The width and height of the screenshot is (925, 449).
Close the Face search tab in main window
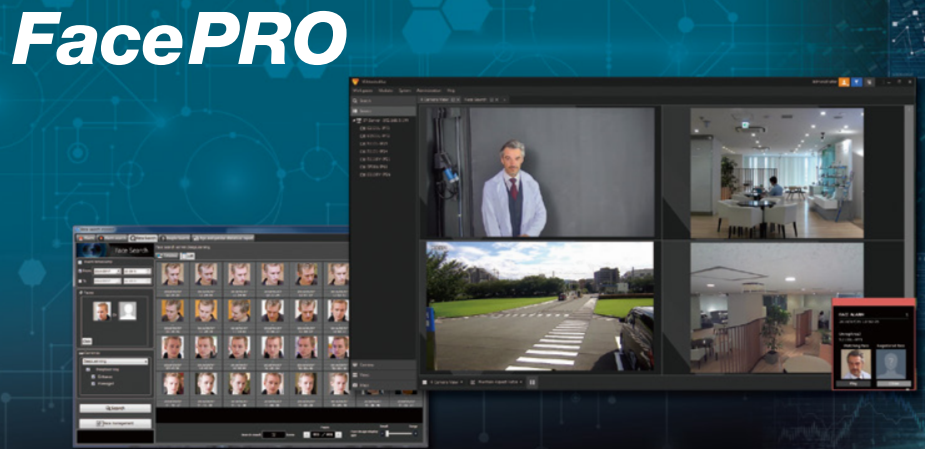click(497, 100)
